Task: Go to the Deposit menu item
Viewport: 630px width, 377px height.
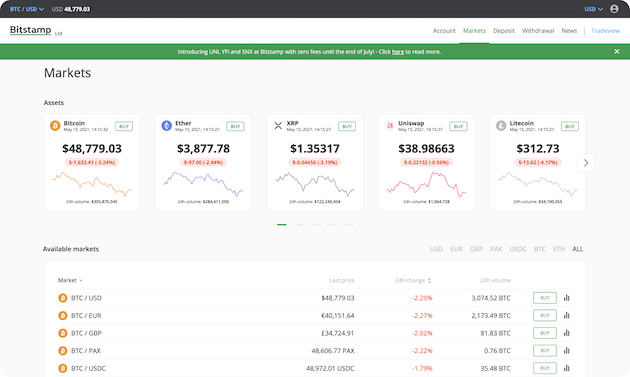Action: coord(504,31)
